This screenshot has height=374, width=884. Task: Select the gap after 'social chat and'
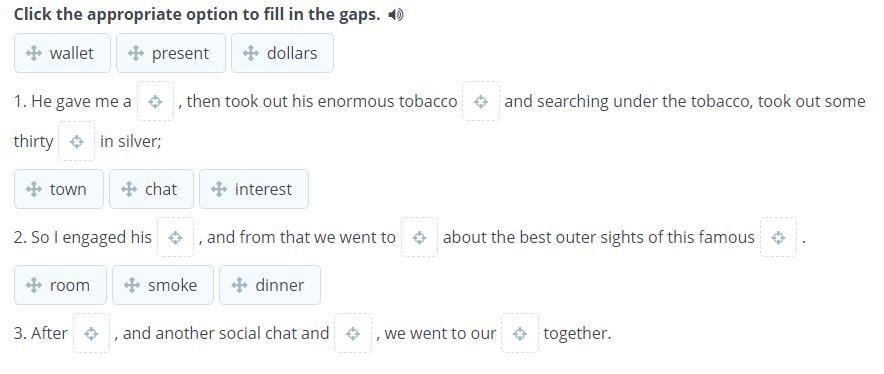tap(353, 333)
